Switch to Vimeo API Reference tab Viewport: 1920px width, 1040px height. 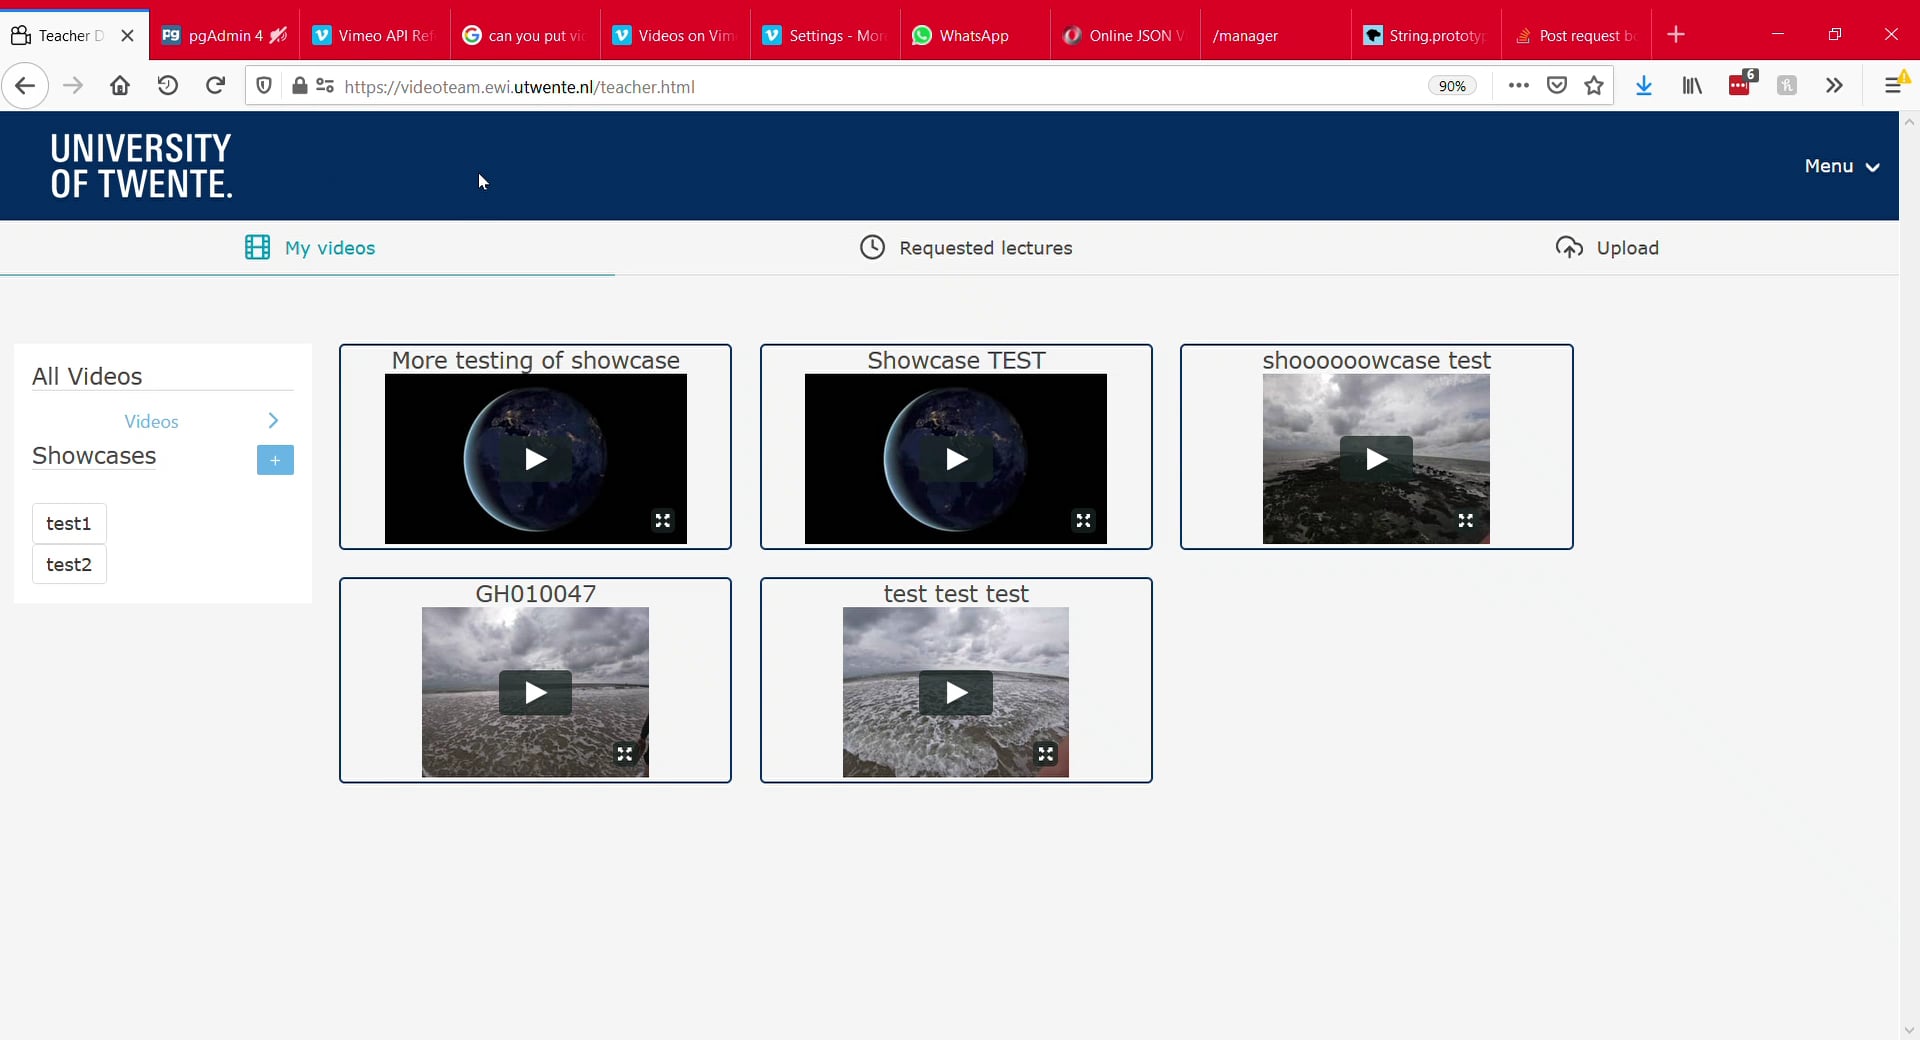click(x=374, y=35)
